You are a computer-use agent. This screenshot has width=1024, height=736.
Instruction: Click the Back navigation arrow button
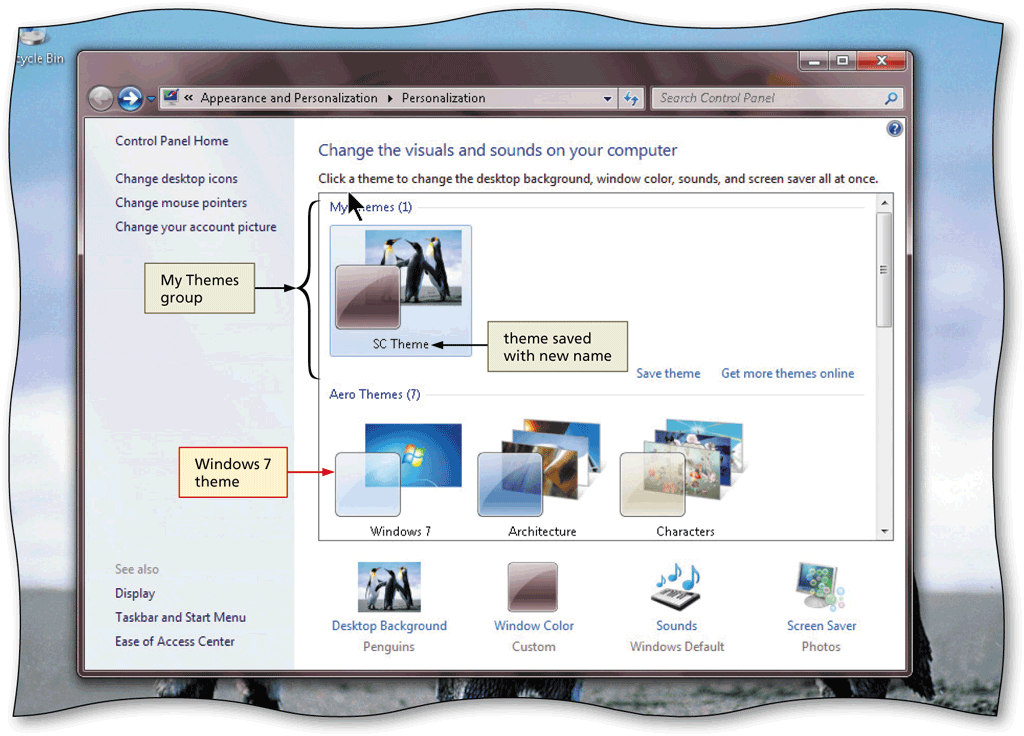tap(101, 99)
